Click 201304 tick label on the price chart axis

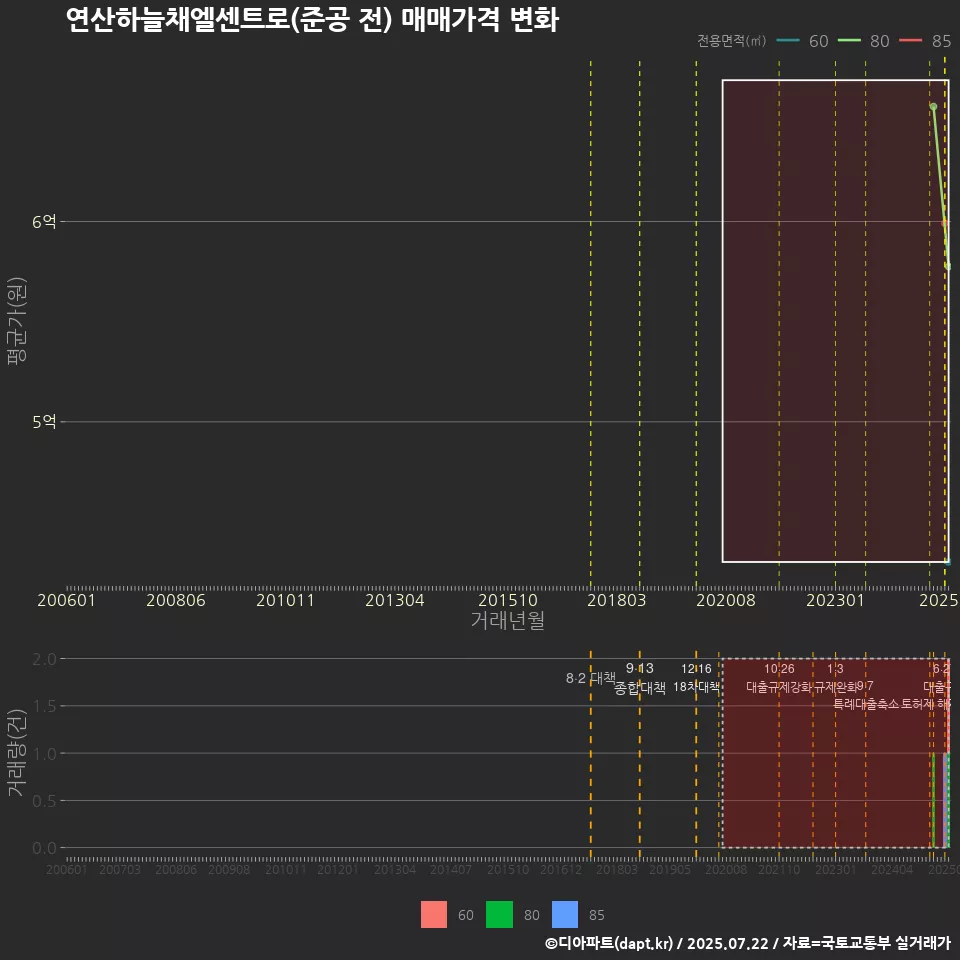point(395,600)
